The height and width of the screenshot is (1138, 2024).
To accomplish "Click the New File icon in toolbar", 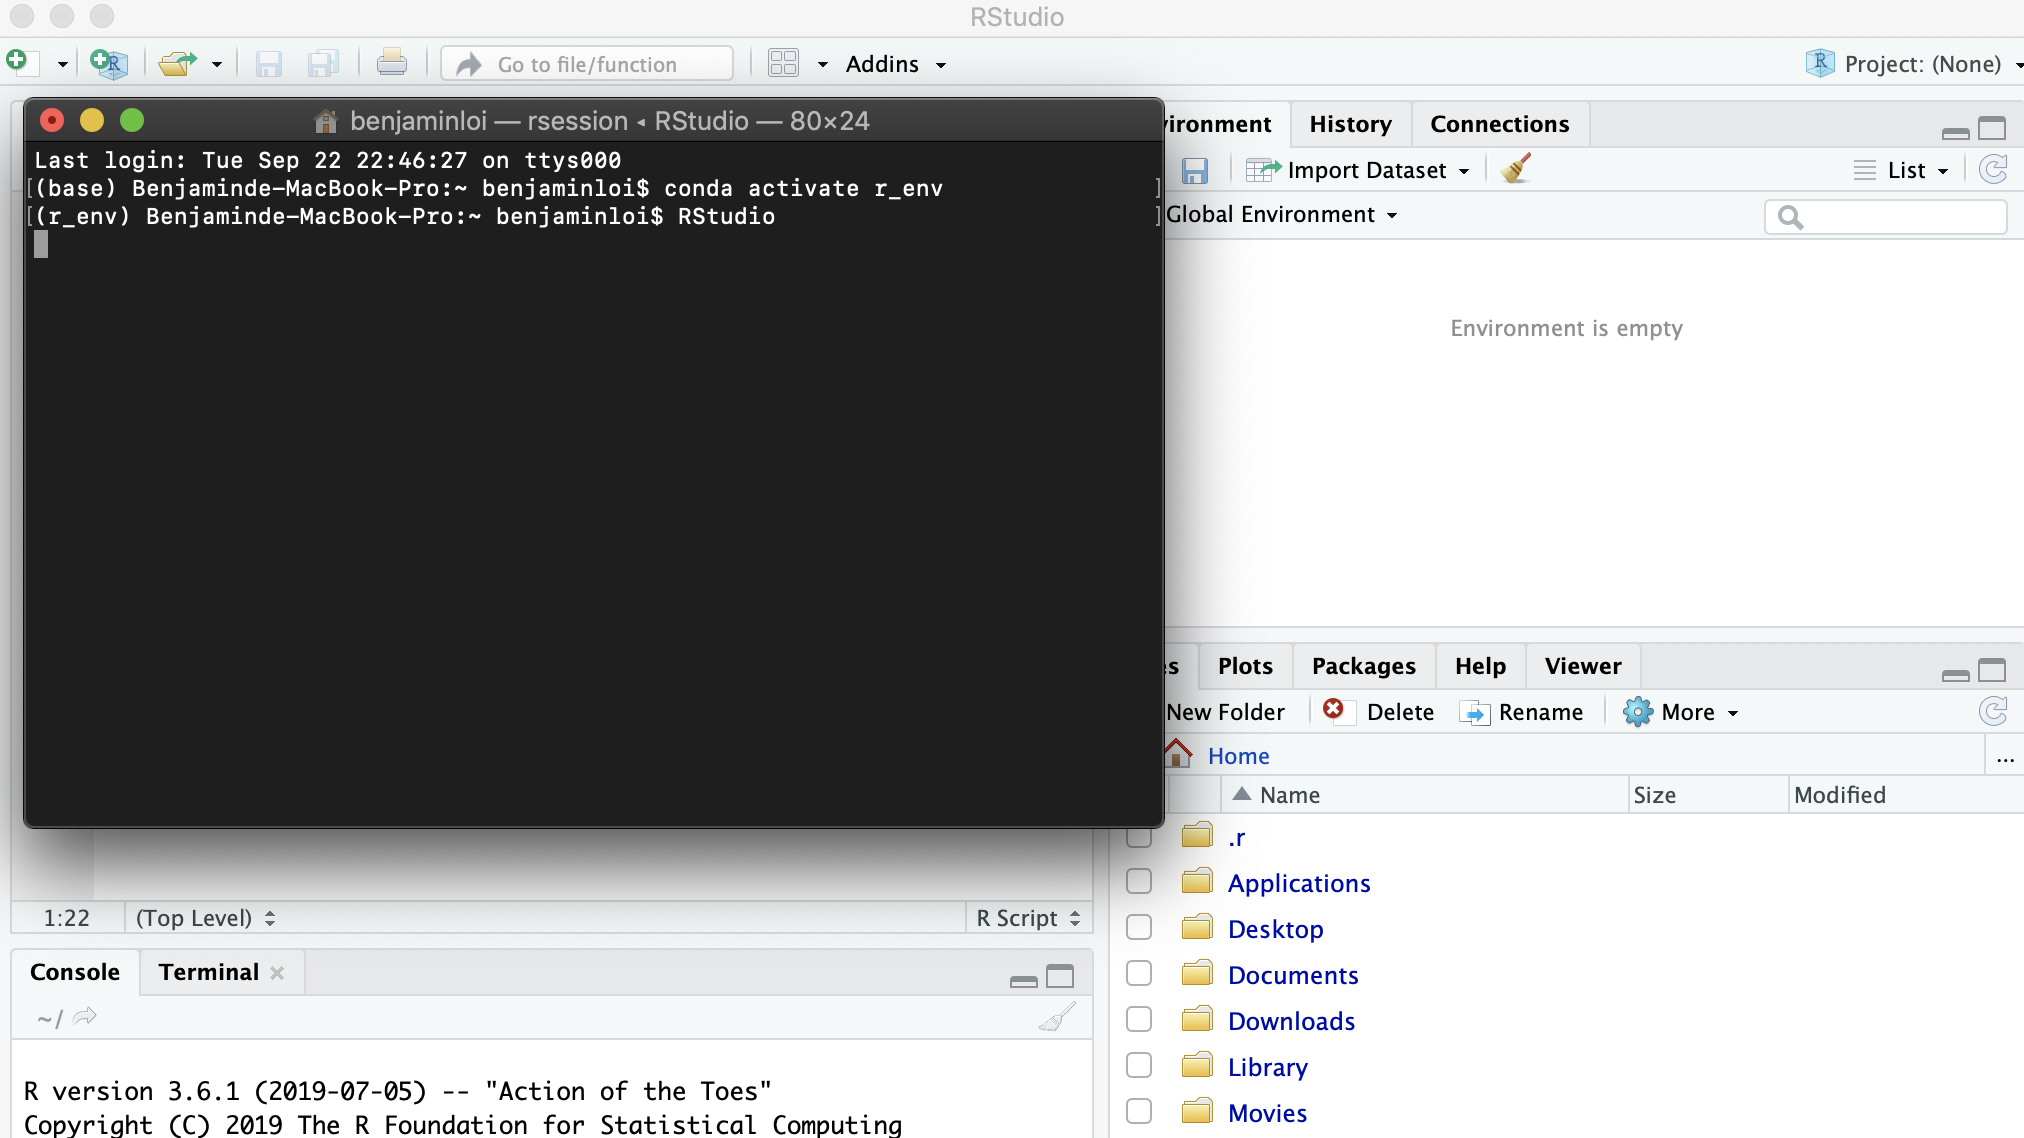I will click(x=21, y=63).
